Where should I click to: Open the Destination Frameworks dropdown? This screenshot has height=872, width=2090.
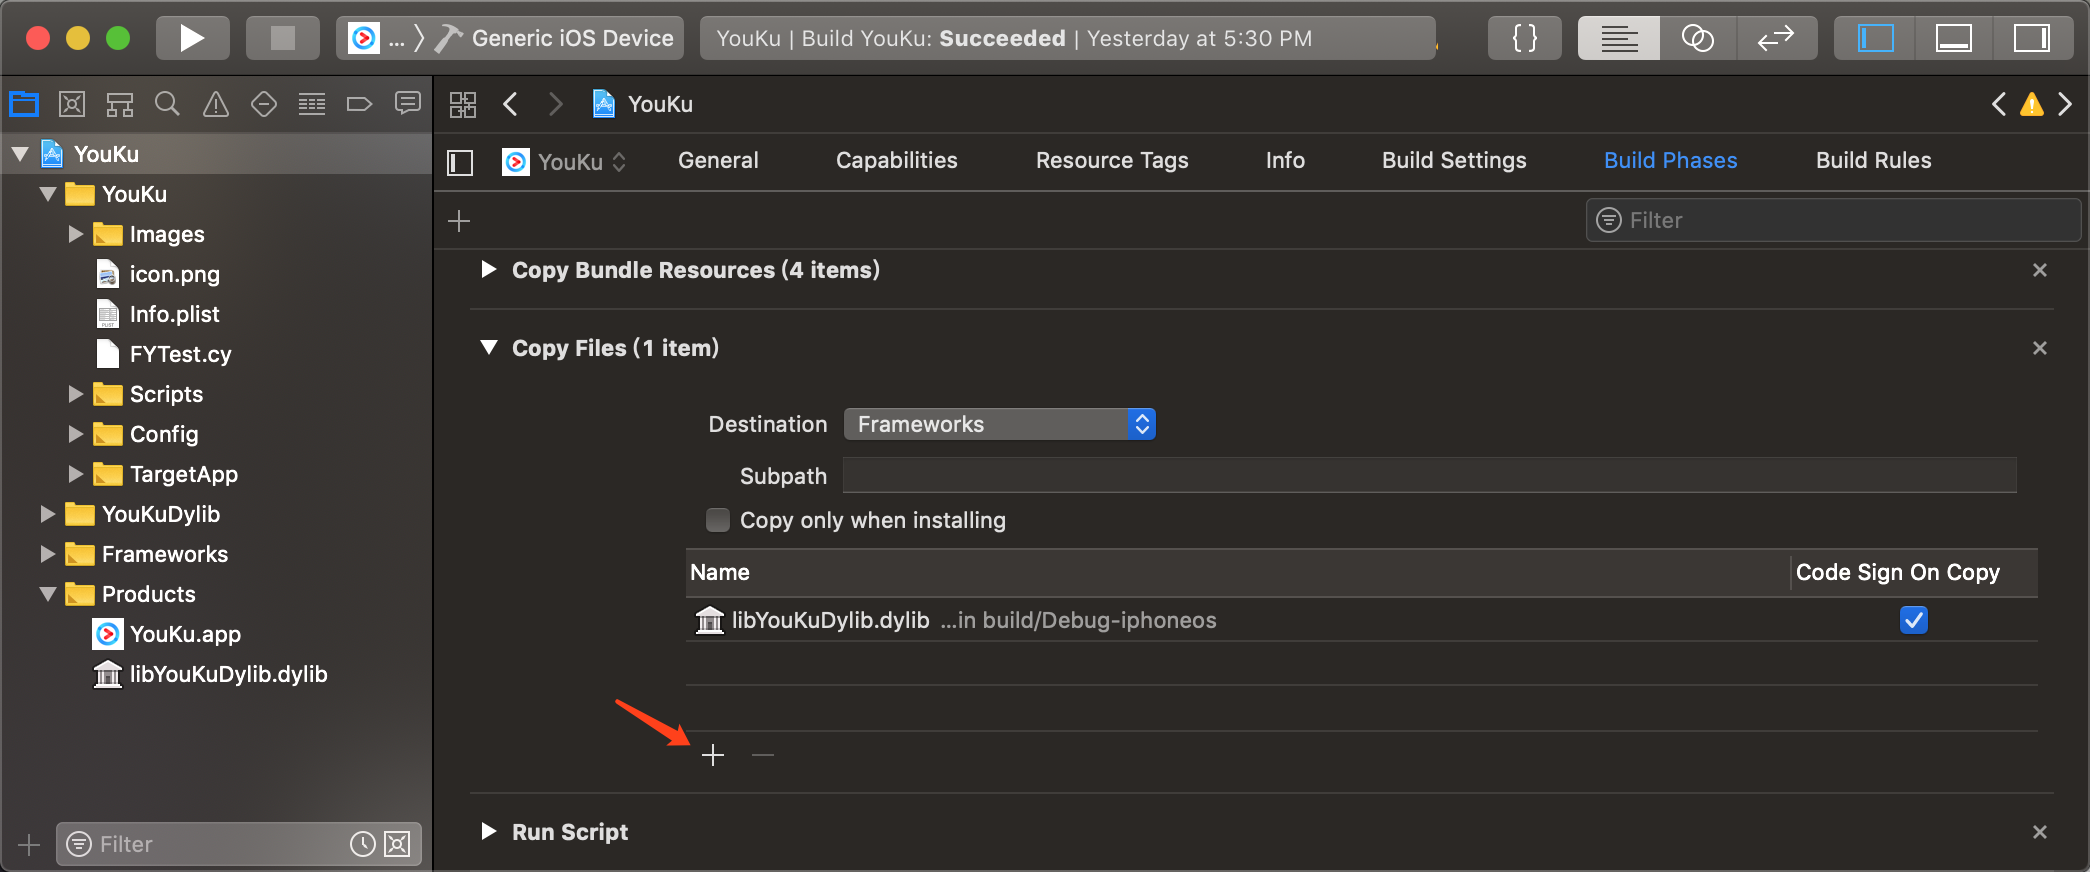click(999, 424)
